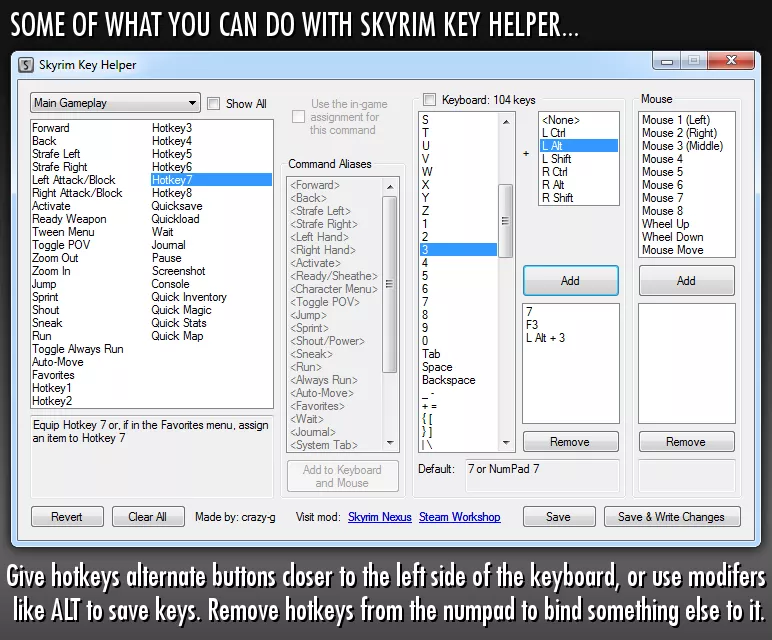
Task: Select L Ctrl modifier
Action: [553, 133]
